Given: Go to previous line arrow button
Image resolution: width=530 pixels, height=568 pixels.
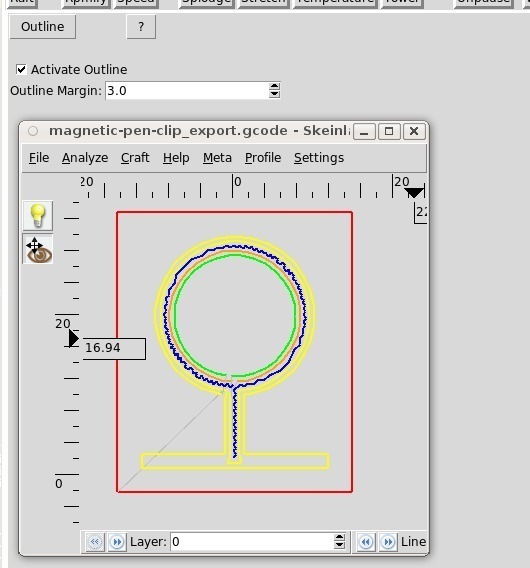Looking at the screenshot, I should (366, 542).
